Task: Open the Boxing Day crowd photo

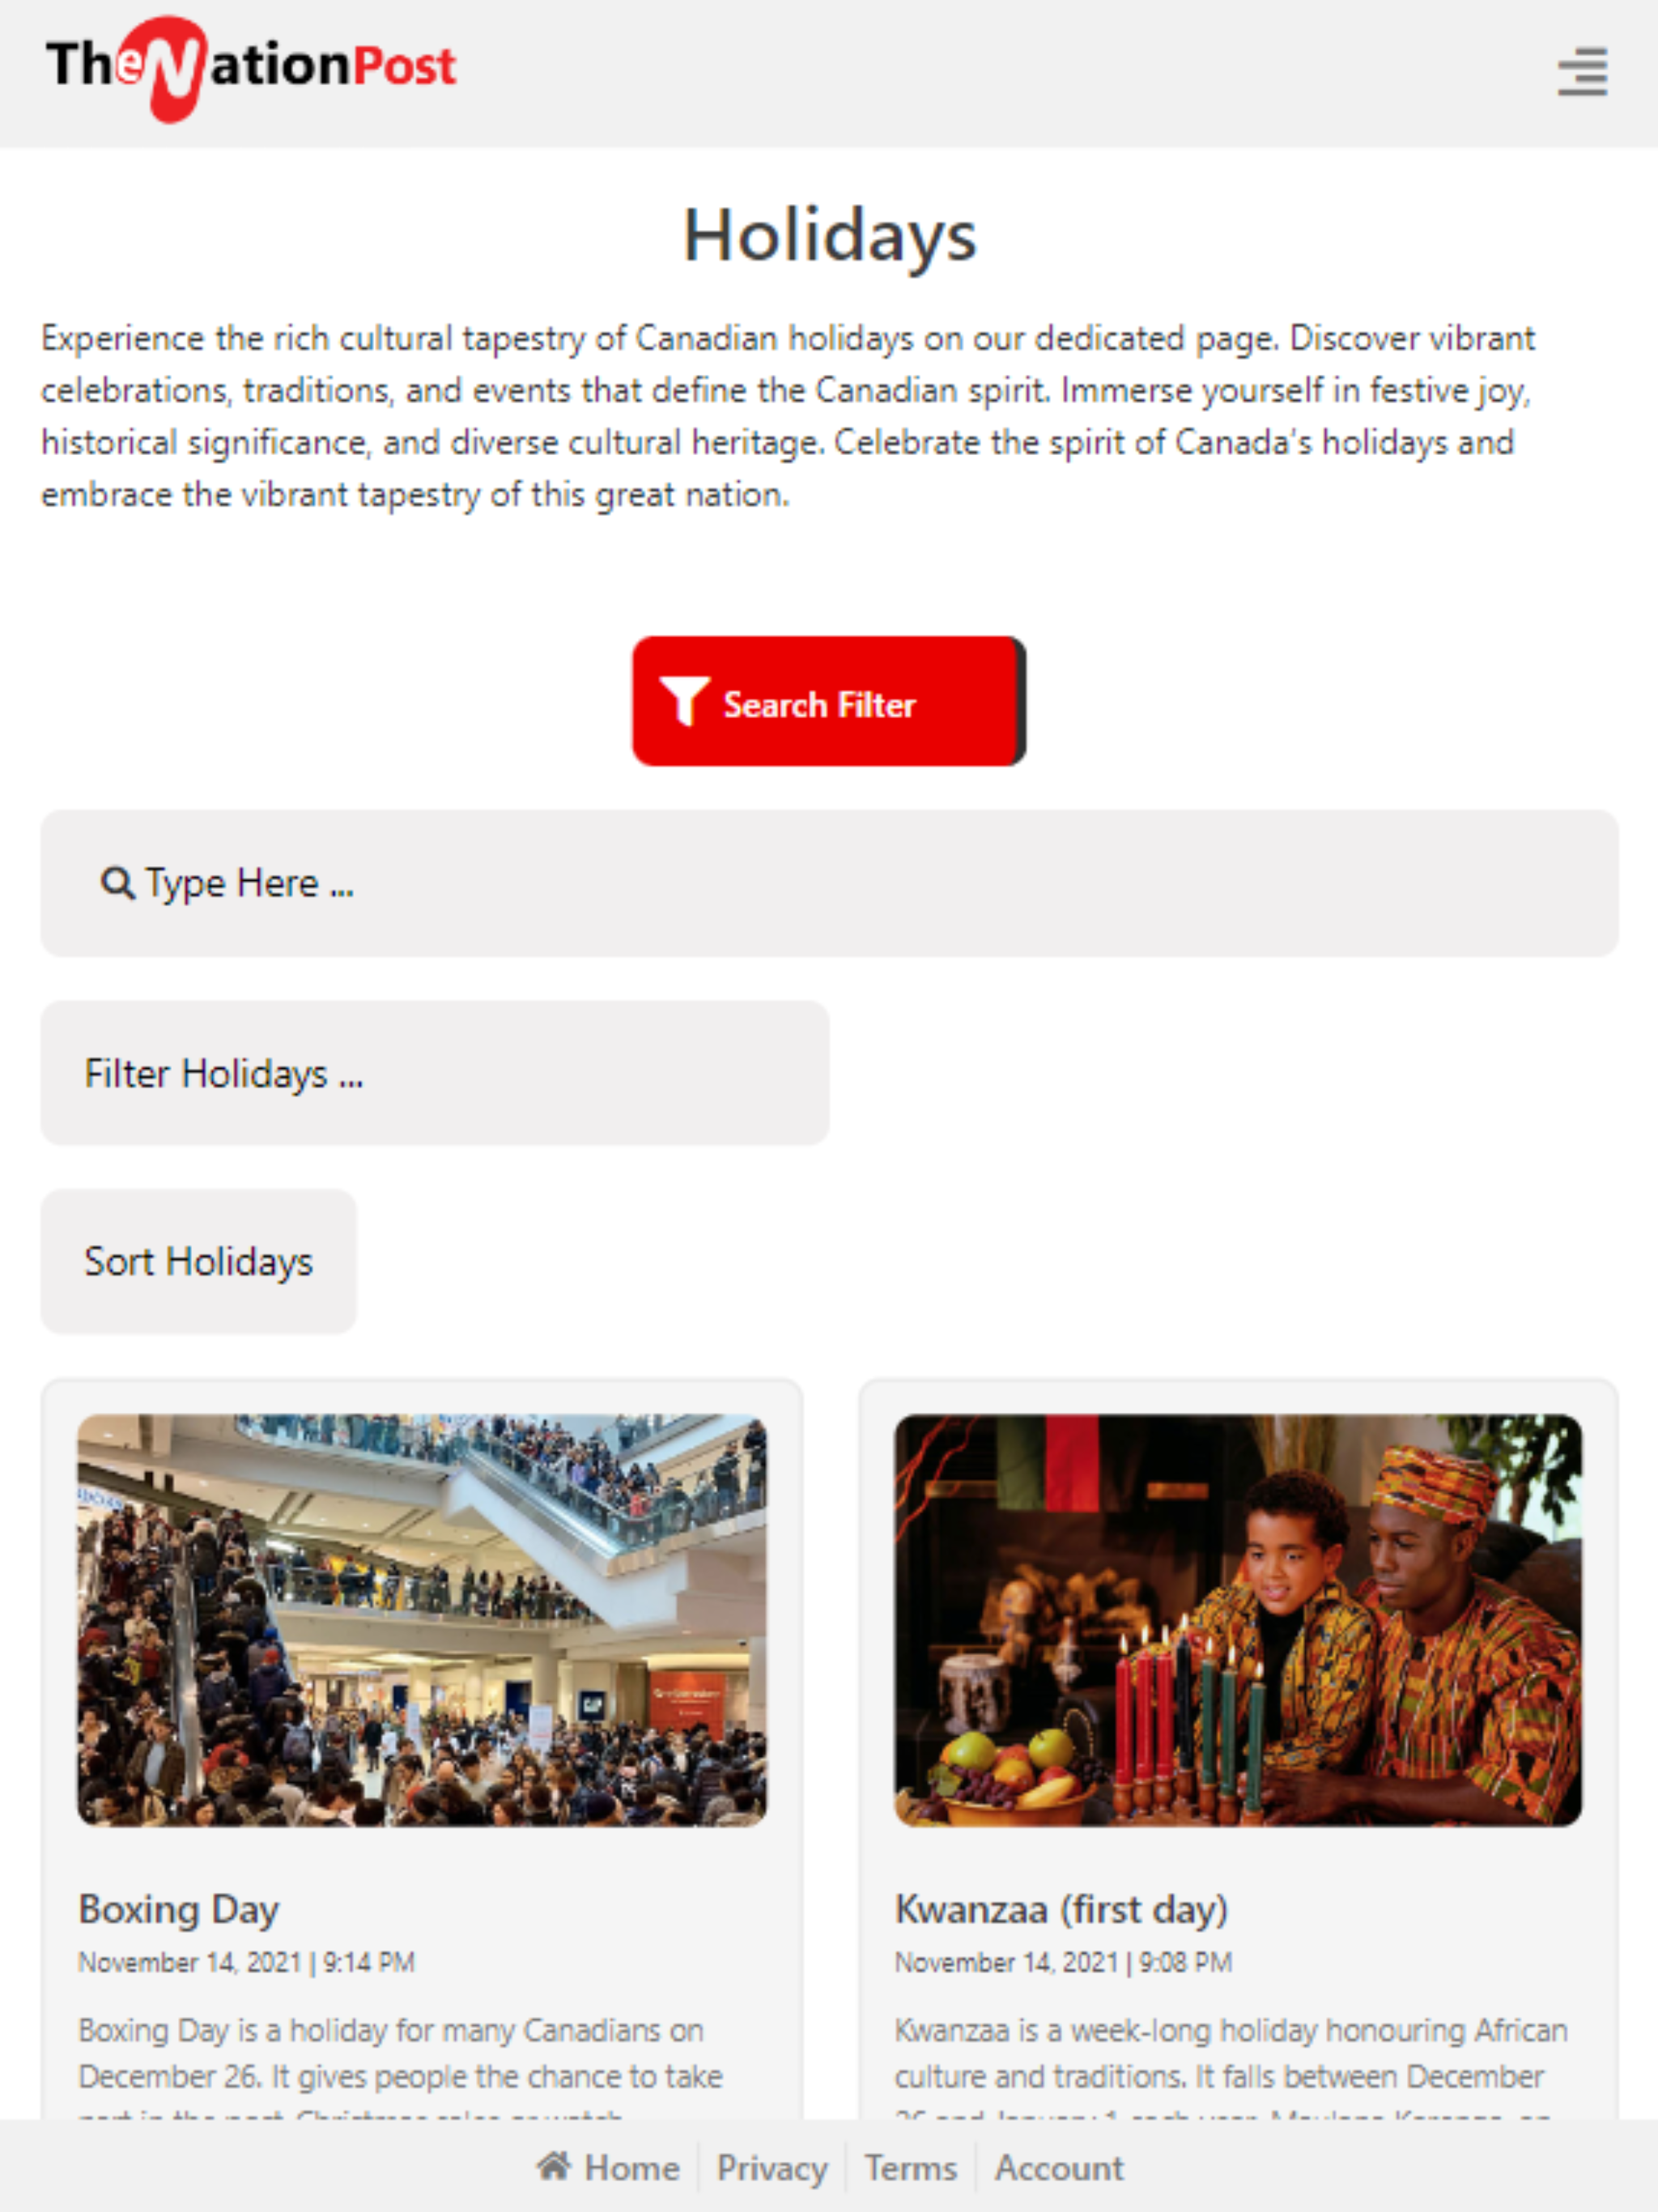Action: 422,1620
